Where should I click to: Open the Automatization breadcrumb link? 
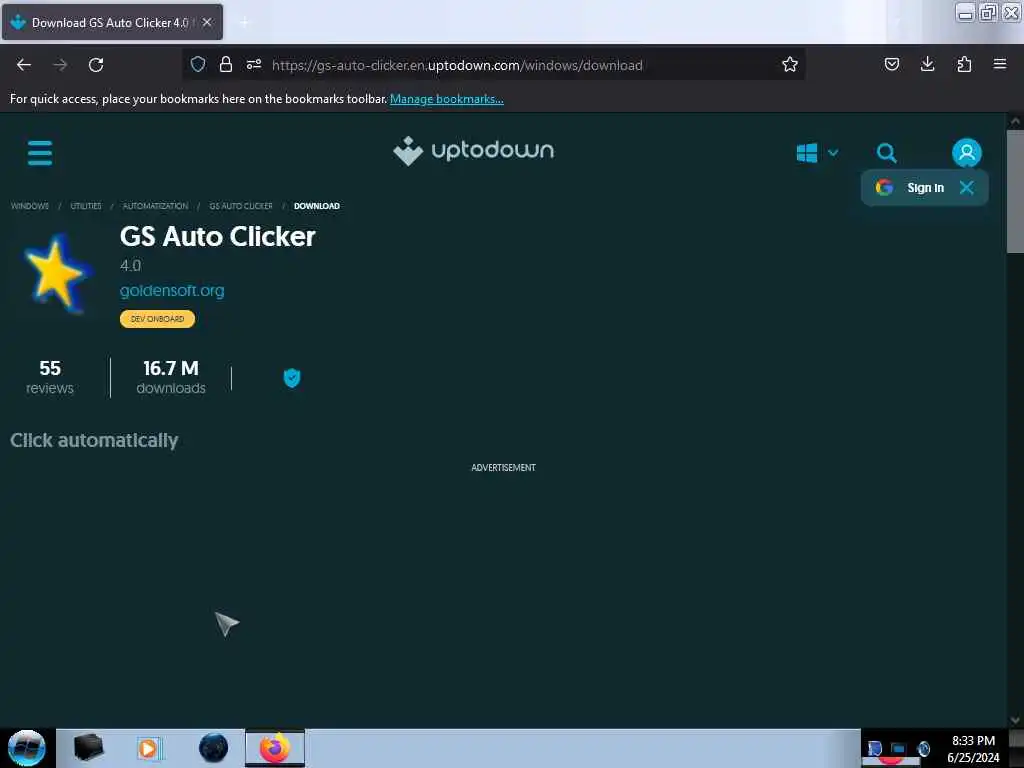click(x=155, y=206)
